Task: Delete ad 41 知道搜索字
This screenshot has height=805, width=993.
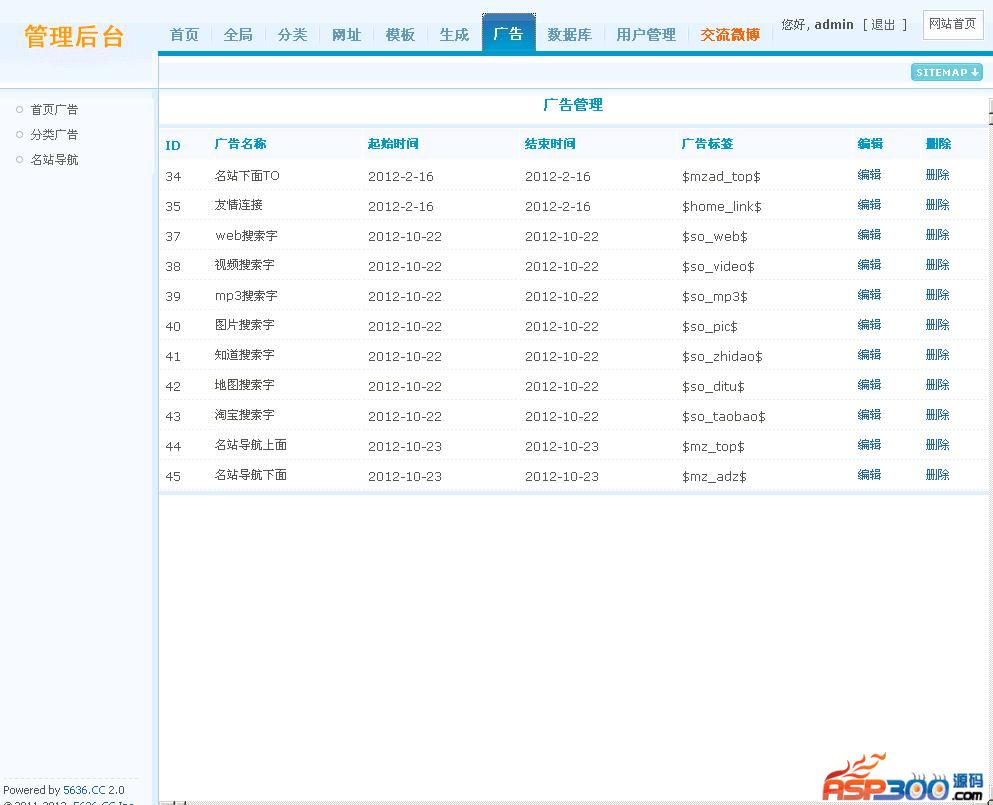Action: pos(937,355)
